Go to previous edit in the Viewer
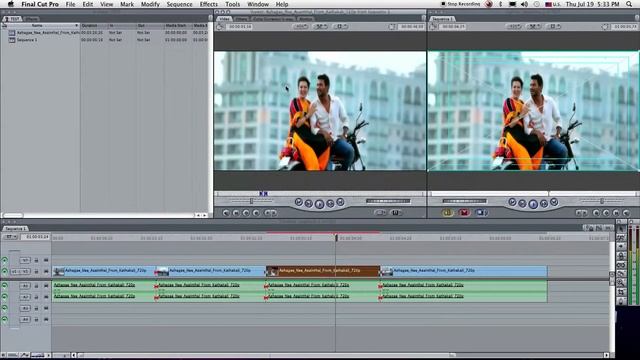The image size is (640, 360). 299,202
